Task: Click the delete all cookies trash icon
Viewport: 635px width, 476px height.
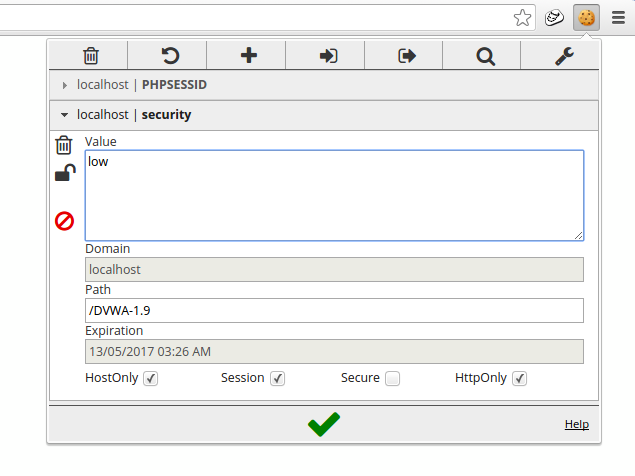Action: pos(91,56)
